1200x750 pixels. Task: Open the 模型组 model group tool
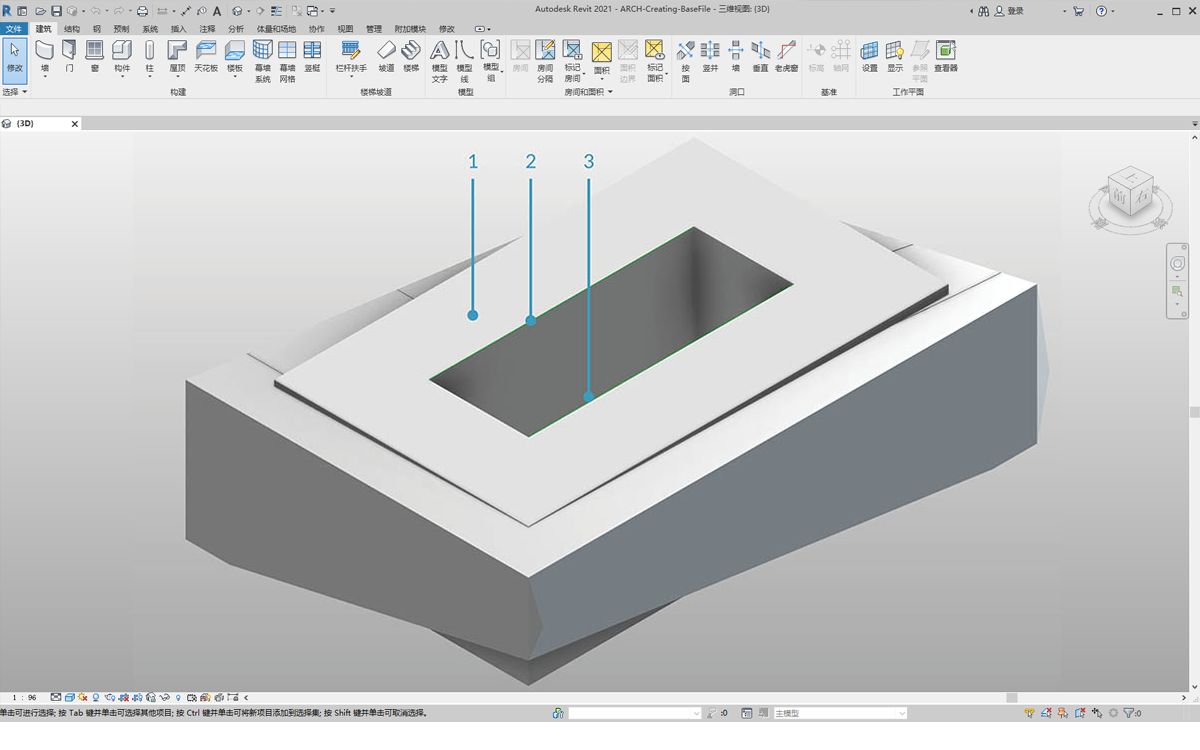coord(491,61)
